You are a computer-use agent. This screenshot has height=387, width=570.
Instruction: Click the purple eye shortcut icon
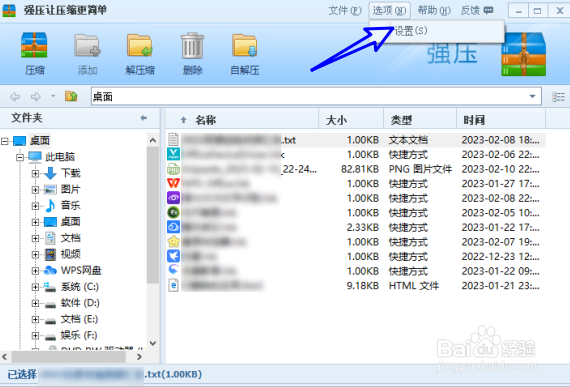pos(173,198)
